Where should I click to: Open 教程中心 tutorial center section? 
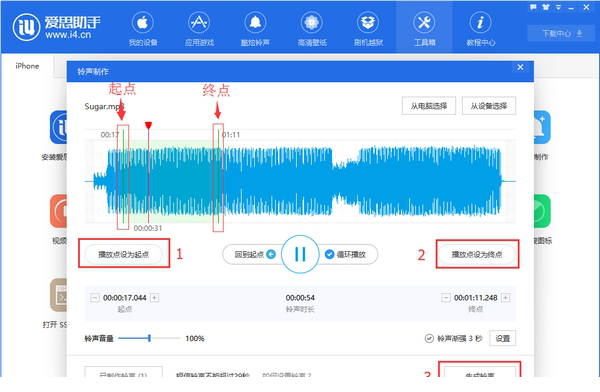coord(481,29)
